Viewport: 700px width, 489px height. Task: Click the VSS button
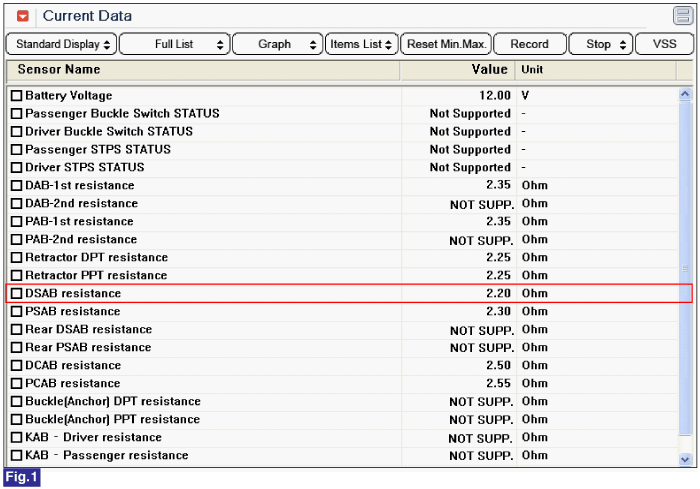[664, 44]
